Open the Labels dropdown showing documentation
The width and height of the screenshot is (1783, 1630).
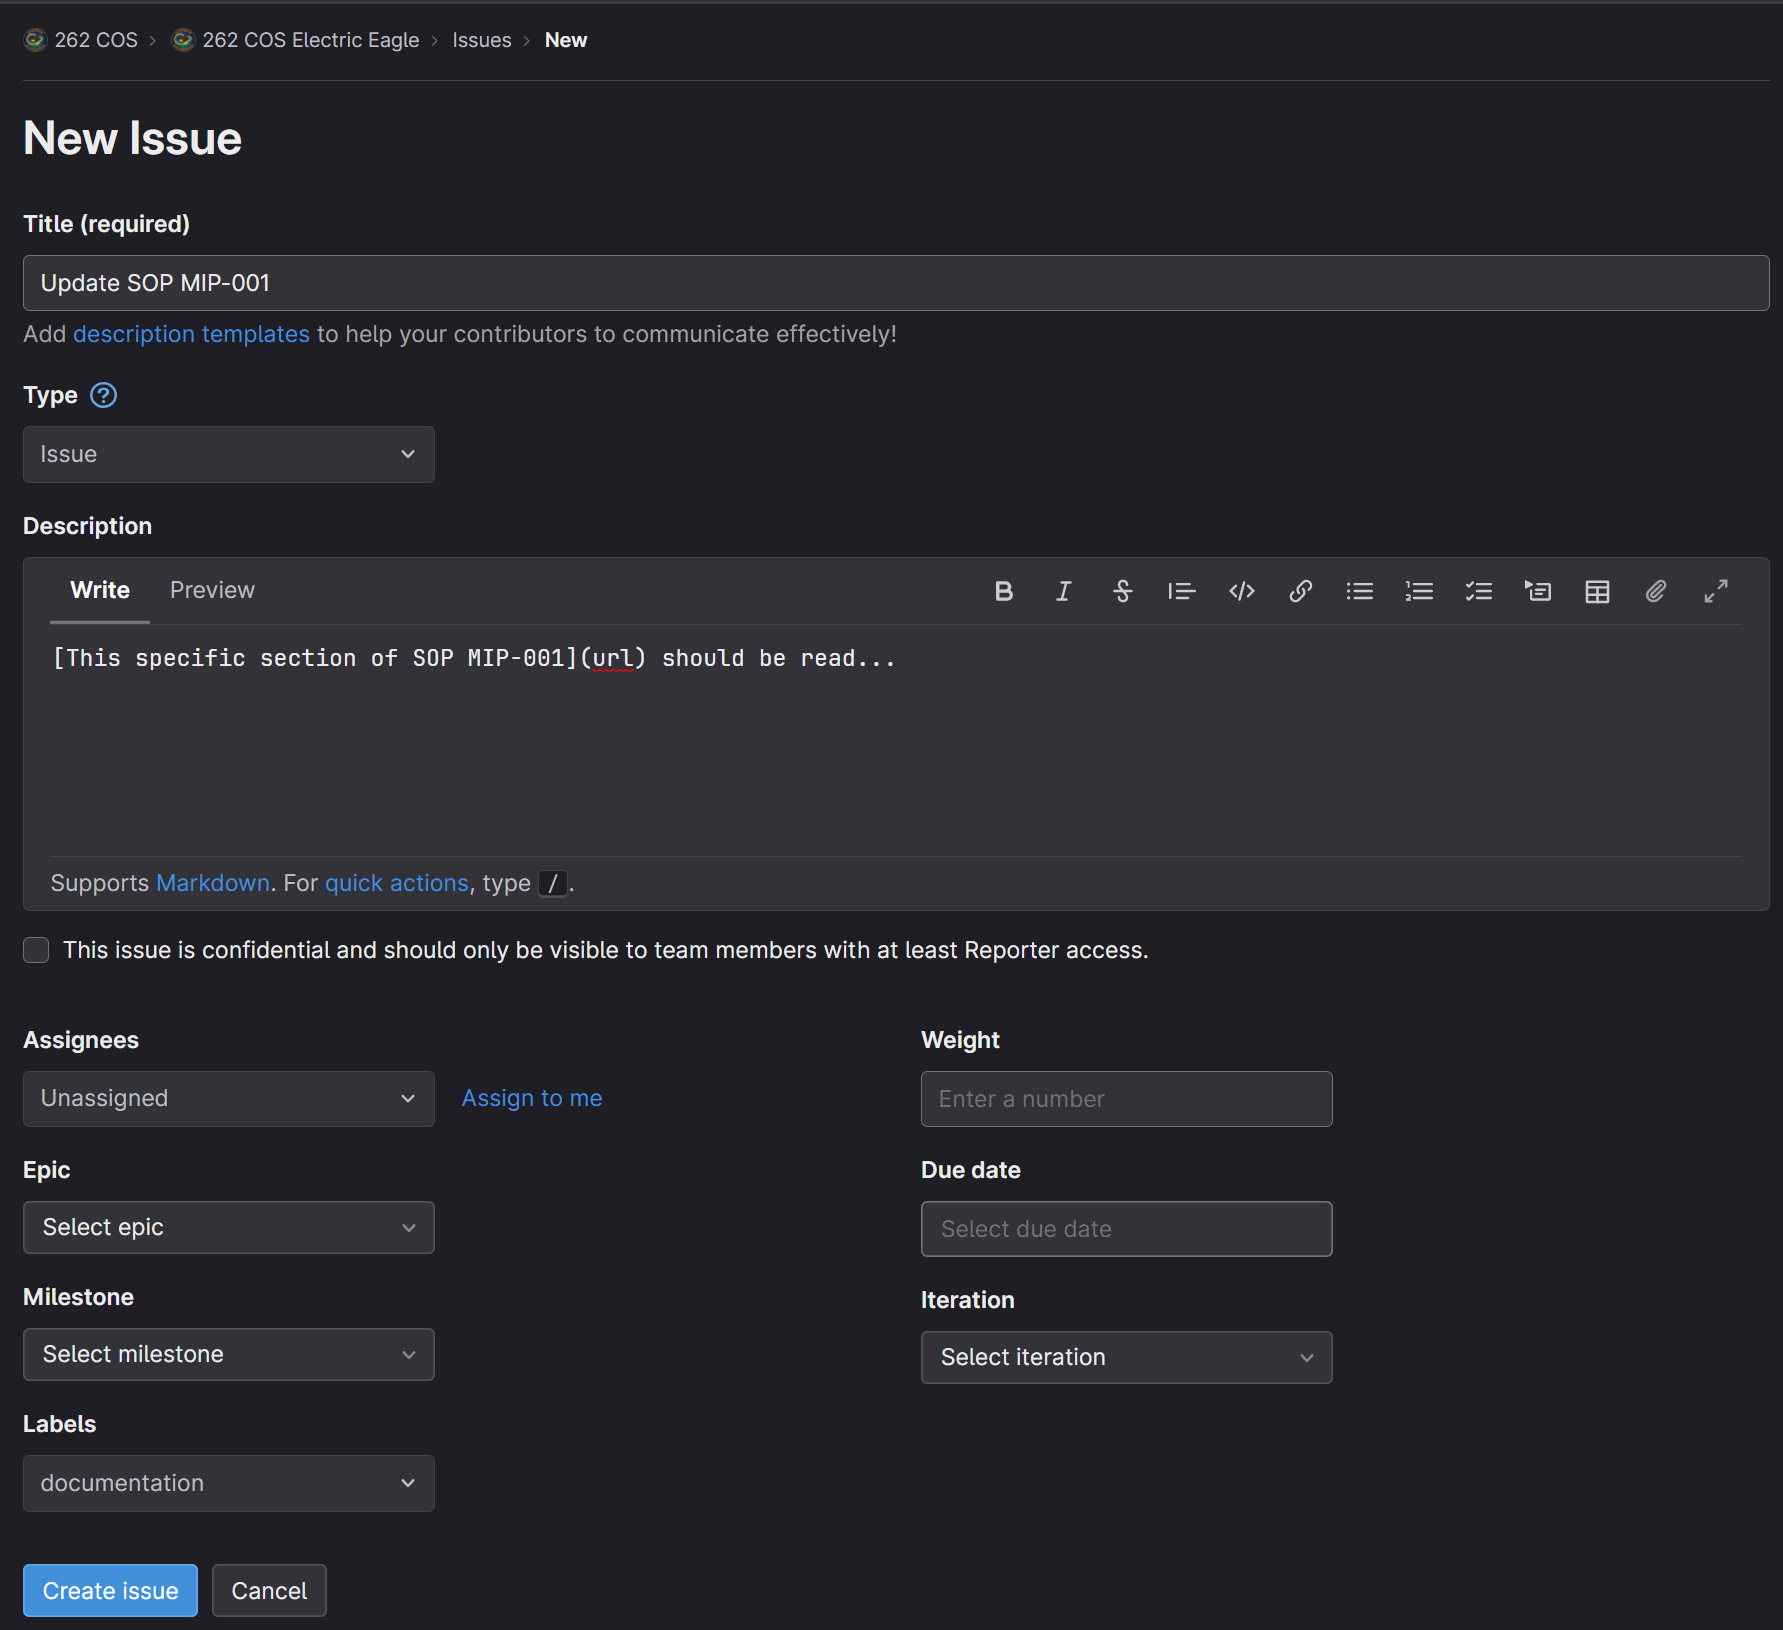point(229,1483)
